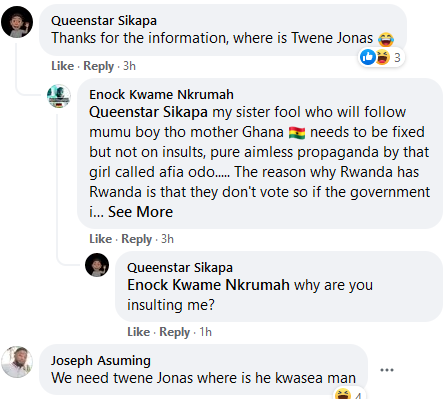The image size is (444, 399).
Task: Like the 'why are you insulting me?' reply
Action: [x=138, y=332]
